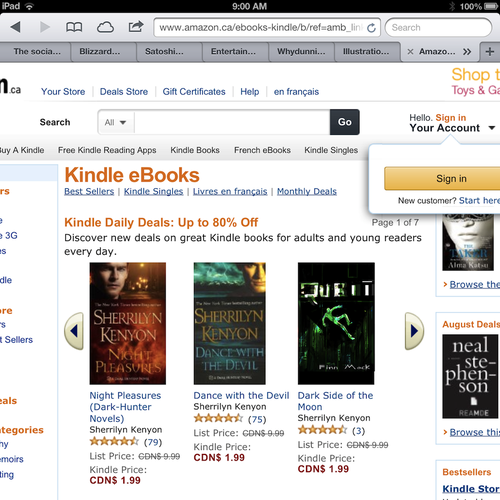This screenshot has height=500, width=500.
Task: Go to the next carousel page arrow
Action: tap(414, 331)
